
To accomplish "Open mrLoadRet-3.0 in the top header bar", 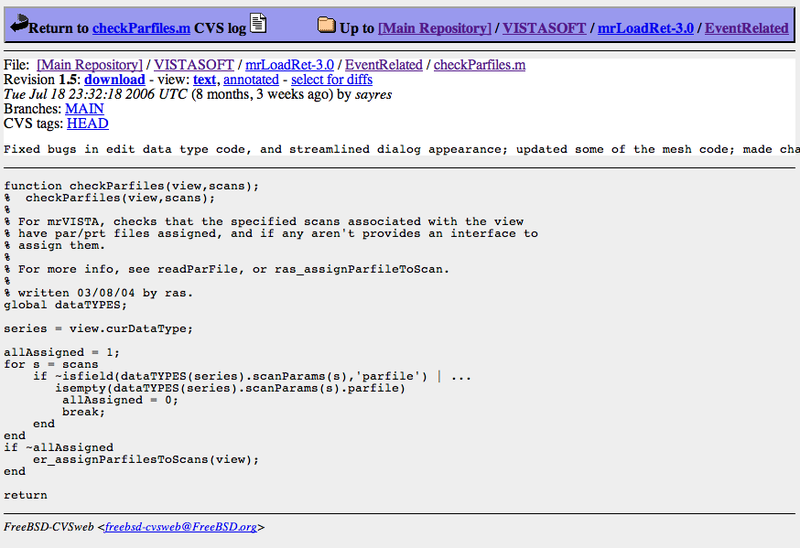I will (644, 29).
